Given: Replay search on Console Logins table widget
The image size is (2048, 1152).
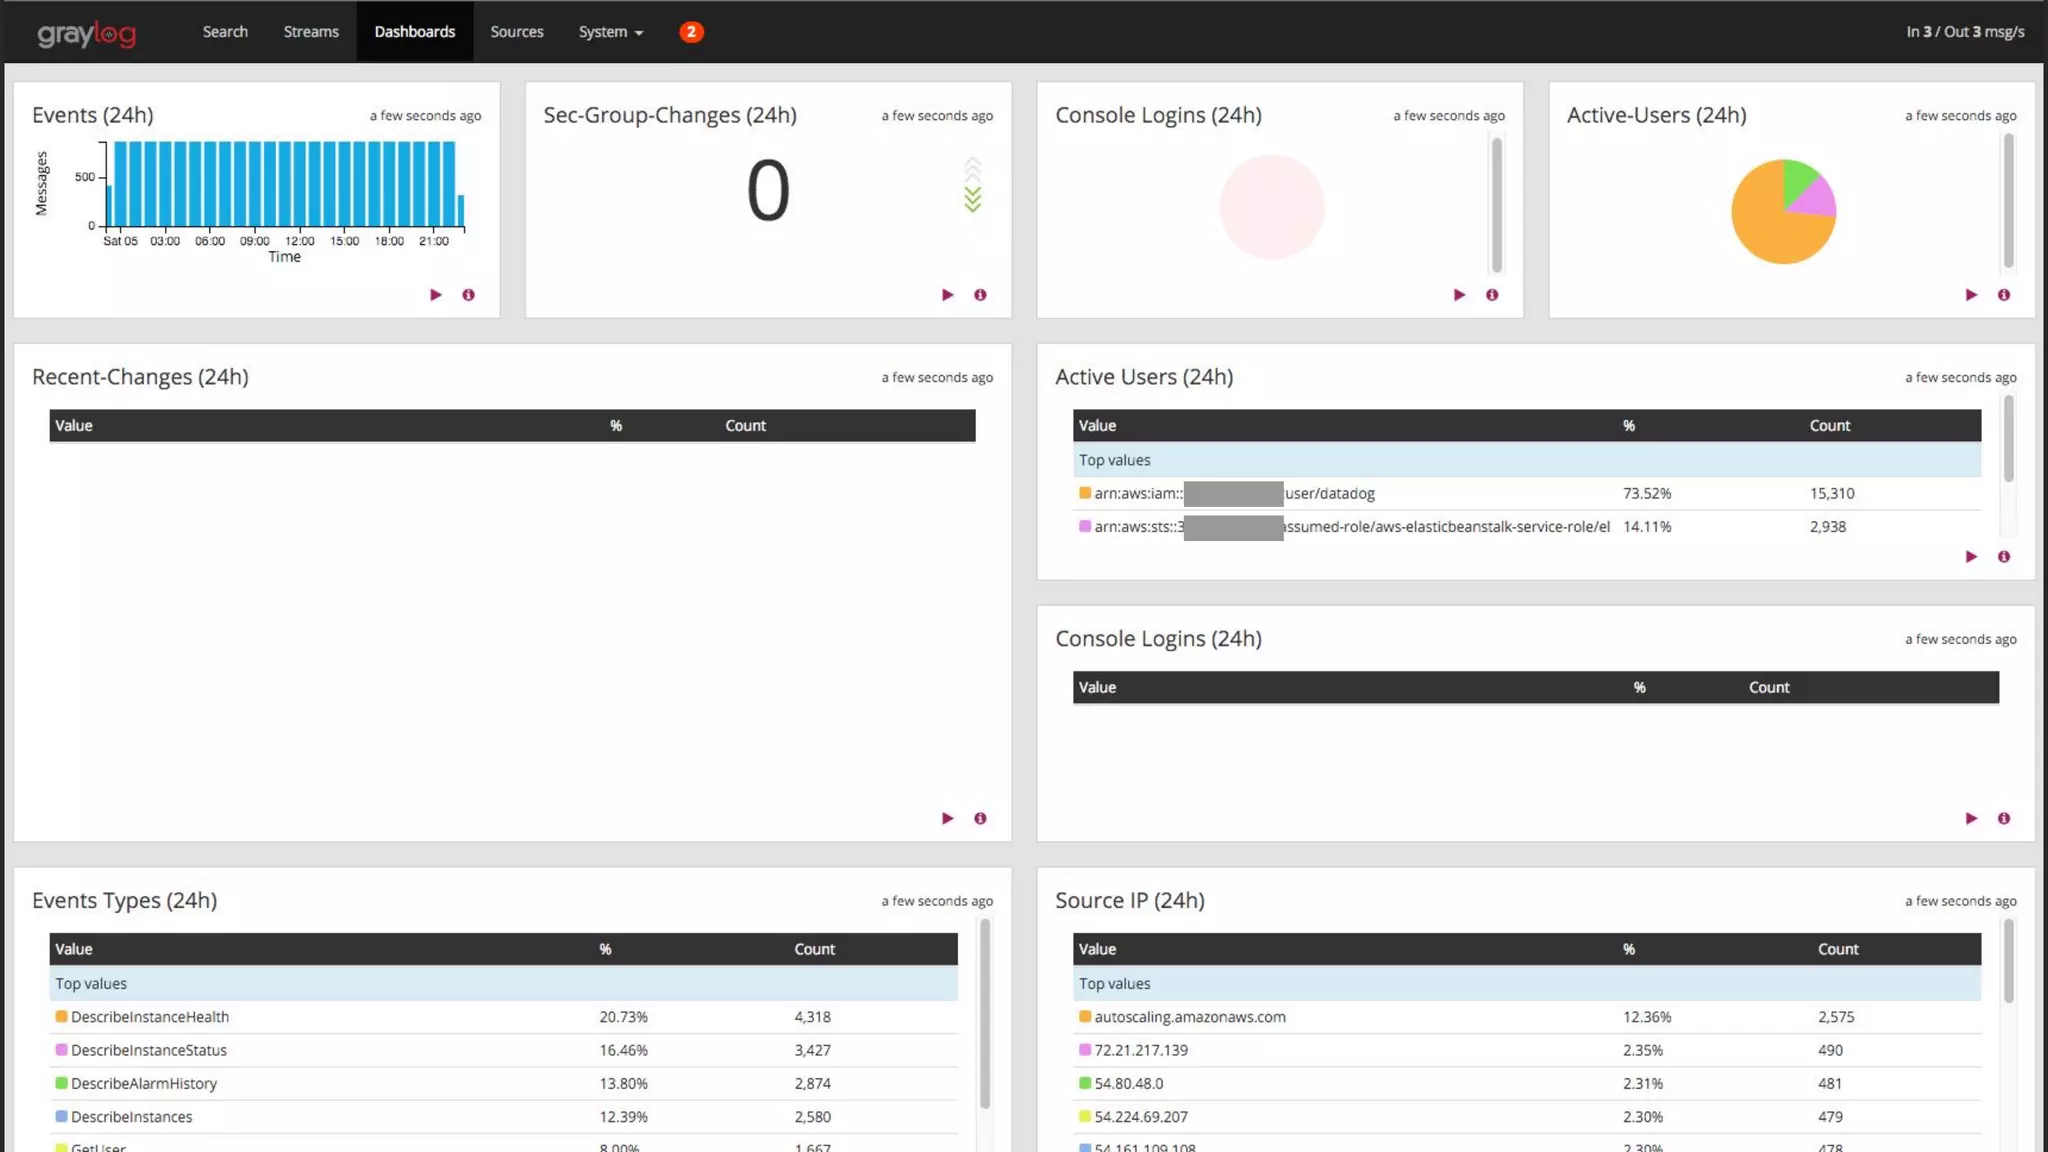Looking at the screenshot, I should point(1971,819).
